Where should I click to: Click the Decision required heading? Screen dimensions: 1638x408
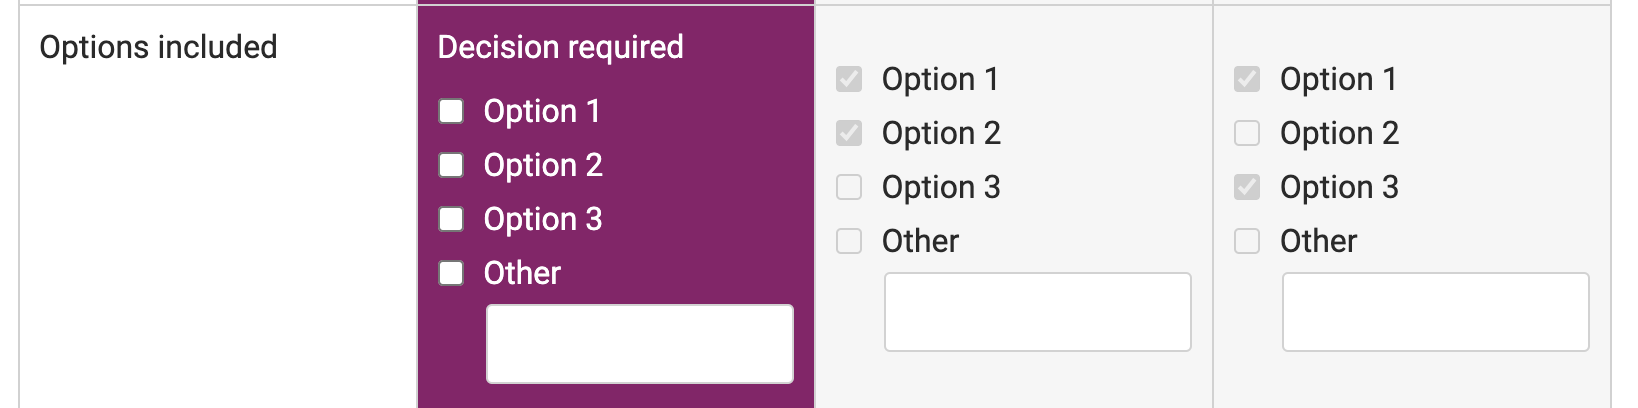click(x=560, y=47)
